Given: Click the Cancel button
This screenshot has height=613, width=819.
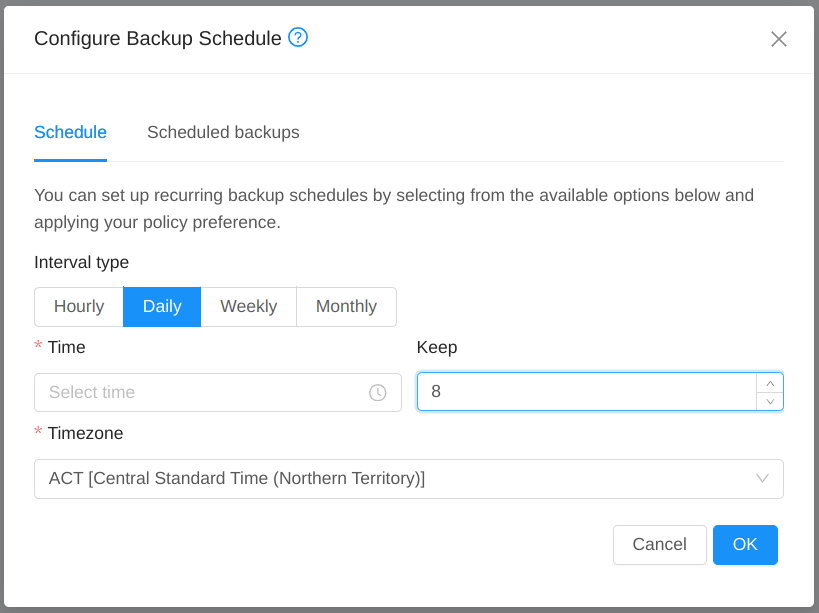Looking at the screenshot, I should (x=659, y=544).
